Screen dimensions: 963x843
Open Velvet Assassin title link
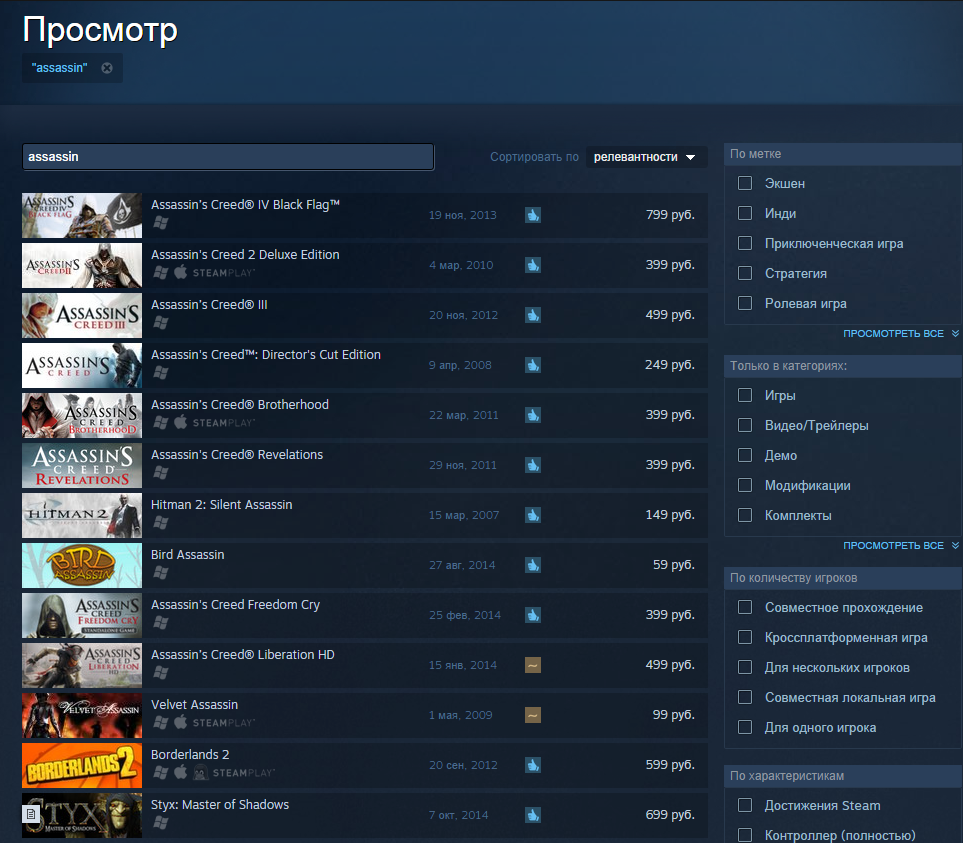(194, 705)
